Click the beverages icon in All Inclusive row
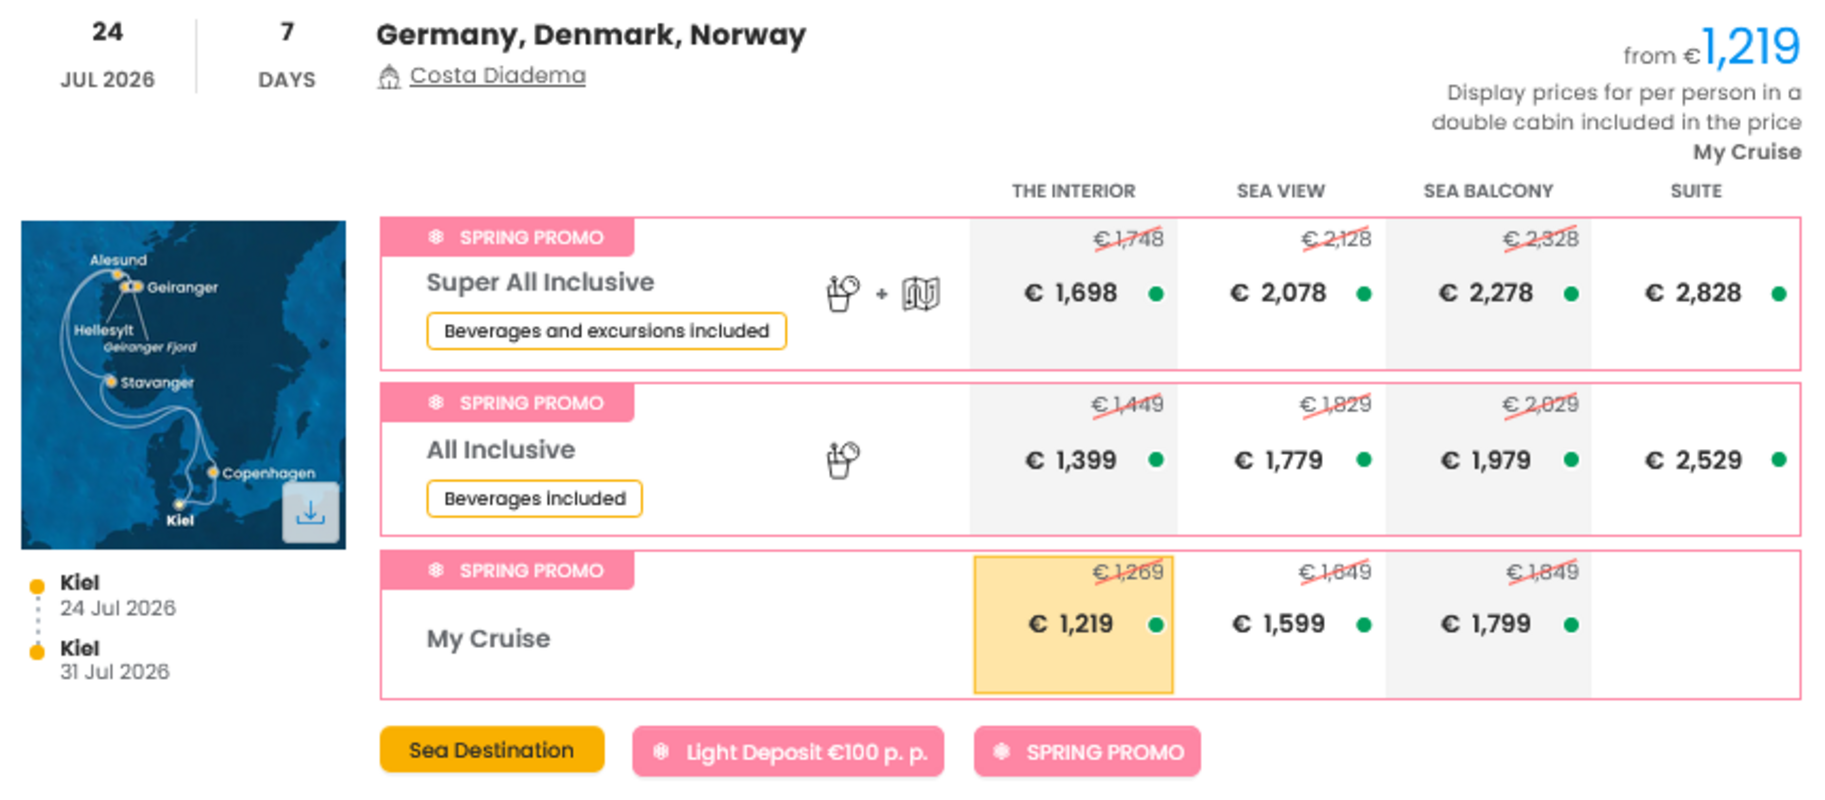This screenshot has height=800, width=1825. [x=842, y=460]
